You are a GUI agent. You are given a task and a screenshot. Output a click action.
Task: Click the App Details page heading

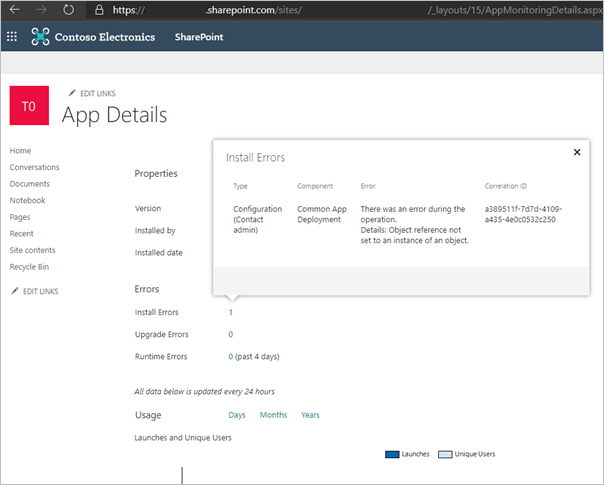pos(114,115)
